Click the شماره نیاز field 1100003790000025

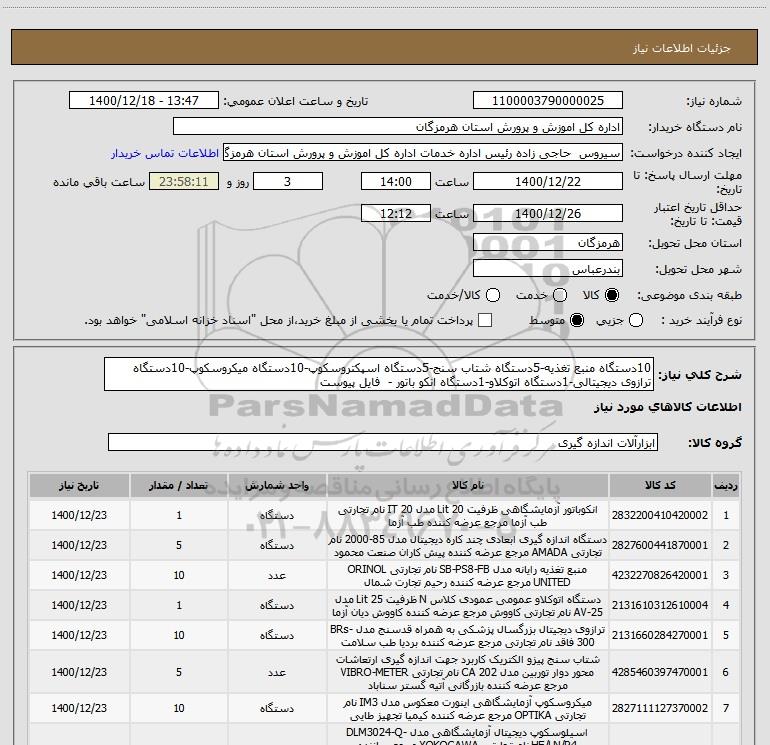(x=548, y=101)
